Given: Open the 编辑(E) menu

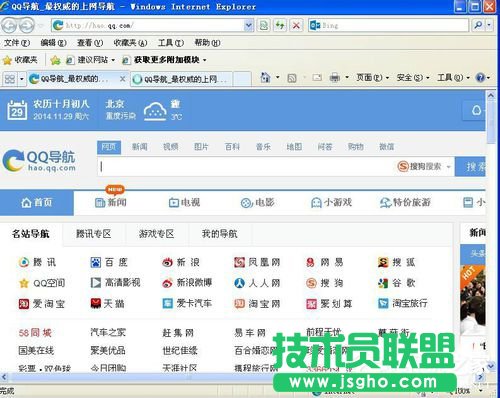Looking at the screenshot, I should (53, 43).
